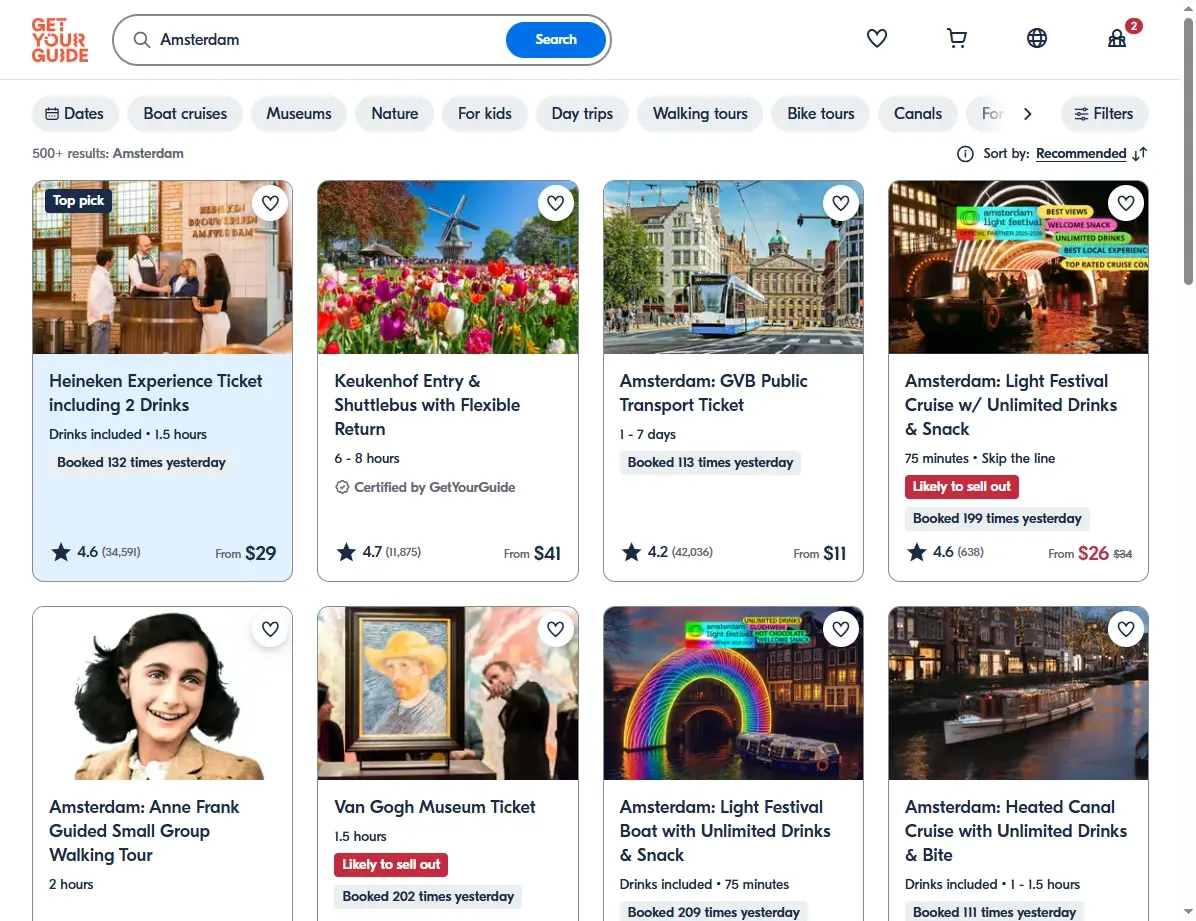Show more categories with right chevron
This screenshot has width=1196, height=921.
1027,114
